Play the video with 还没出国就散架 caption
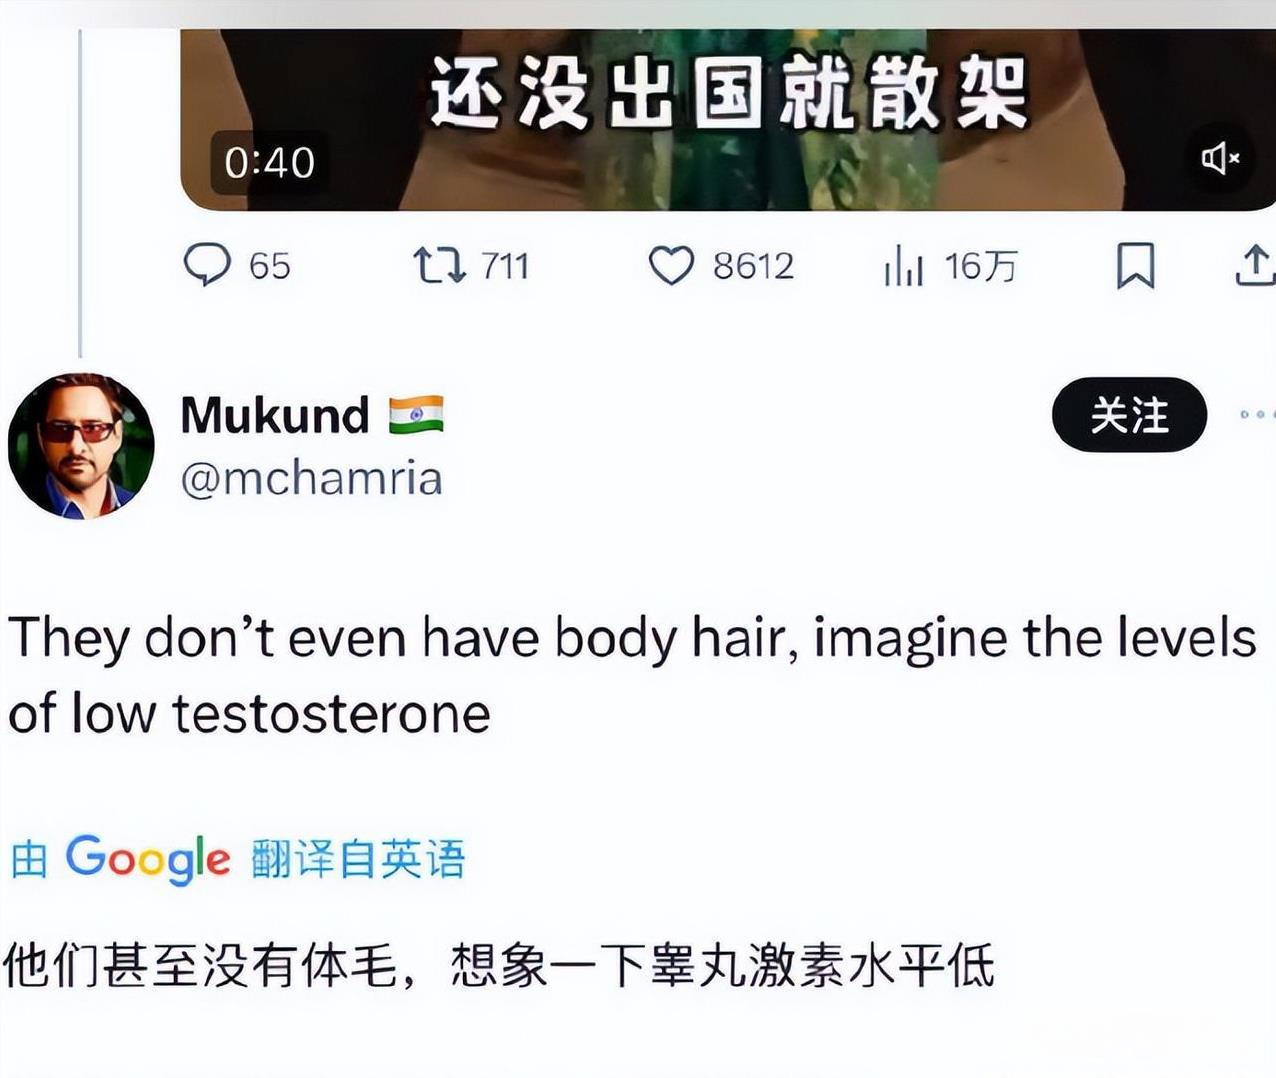This screenshot has height=1078, width=1276. click(728, 119)
